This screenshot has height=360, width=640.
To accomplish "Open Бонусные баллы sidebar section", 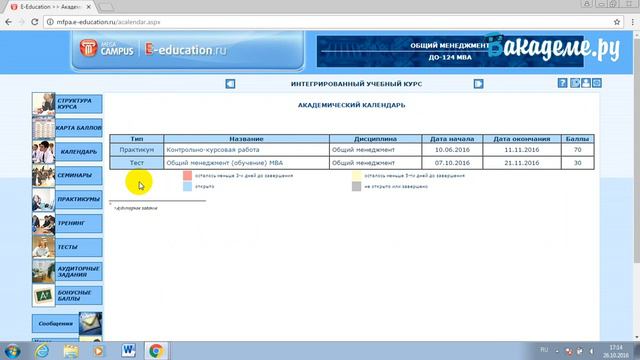I will 79,295.
